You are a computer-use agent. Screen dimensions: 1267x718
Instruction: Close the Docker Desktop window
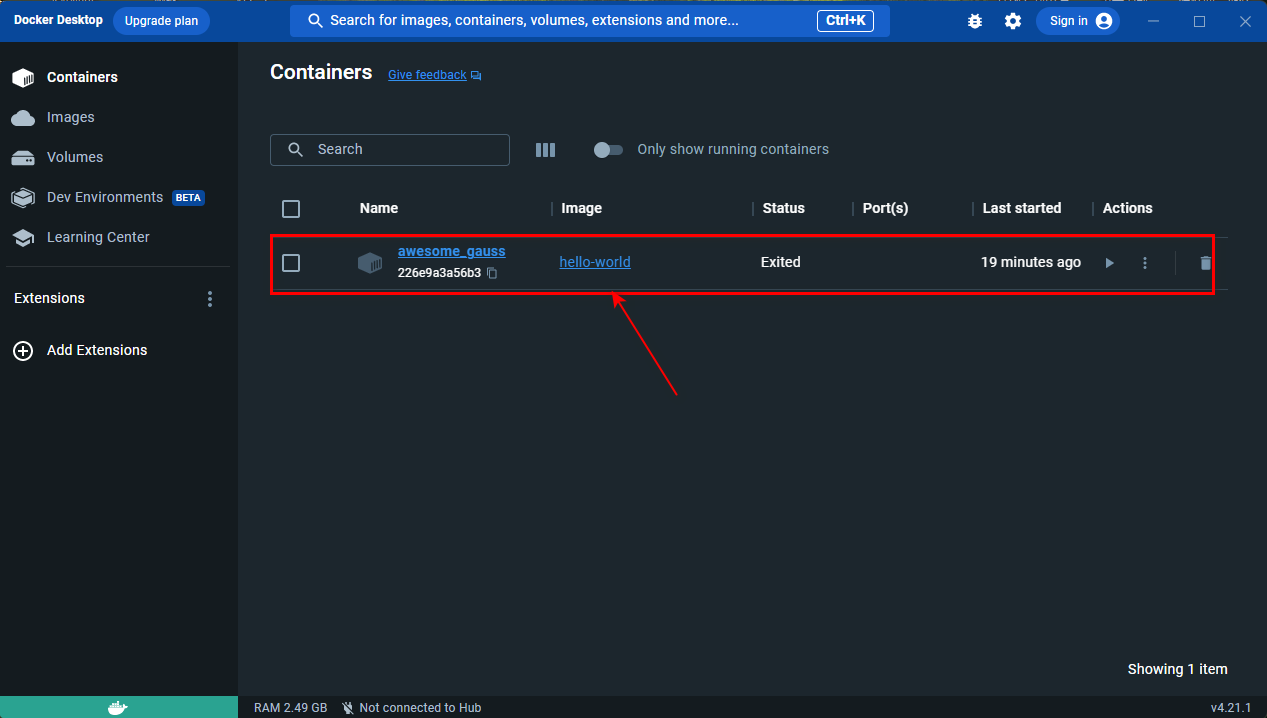(1245, 21)
